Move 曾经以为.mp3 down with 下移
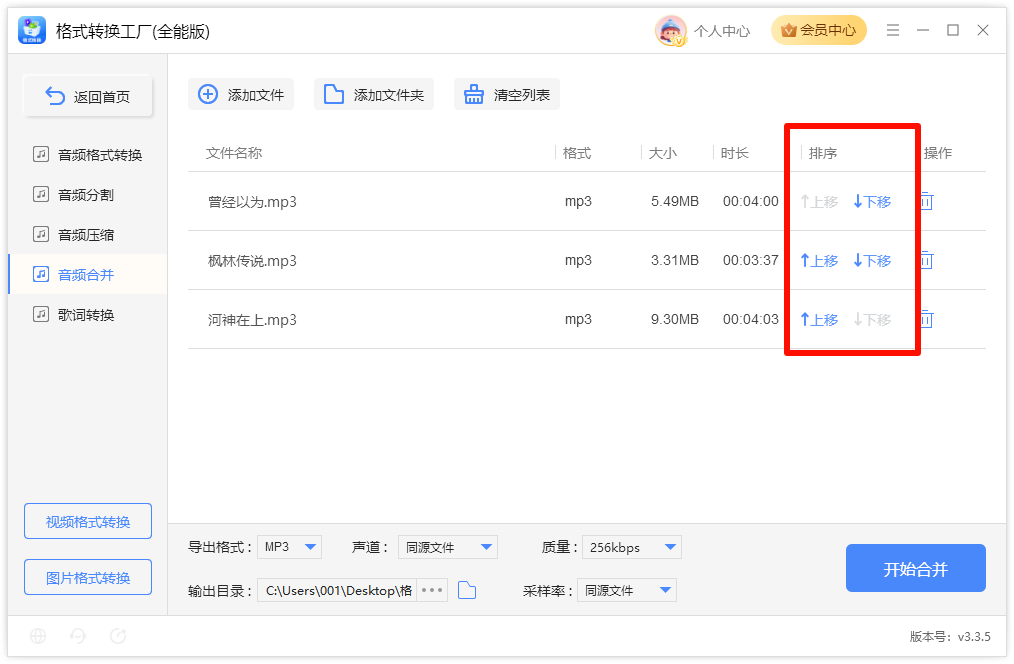 (872, 202)
